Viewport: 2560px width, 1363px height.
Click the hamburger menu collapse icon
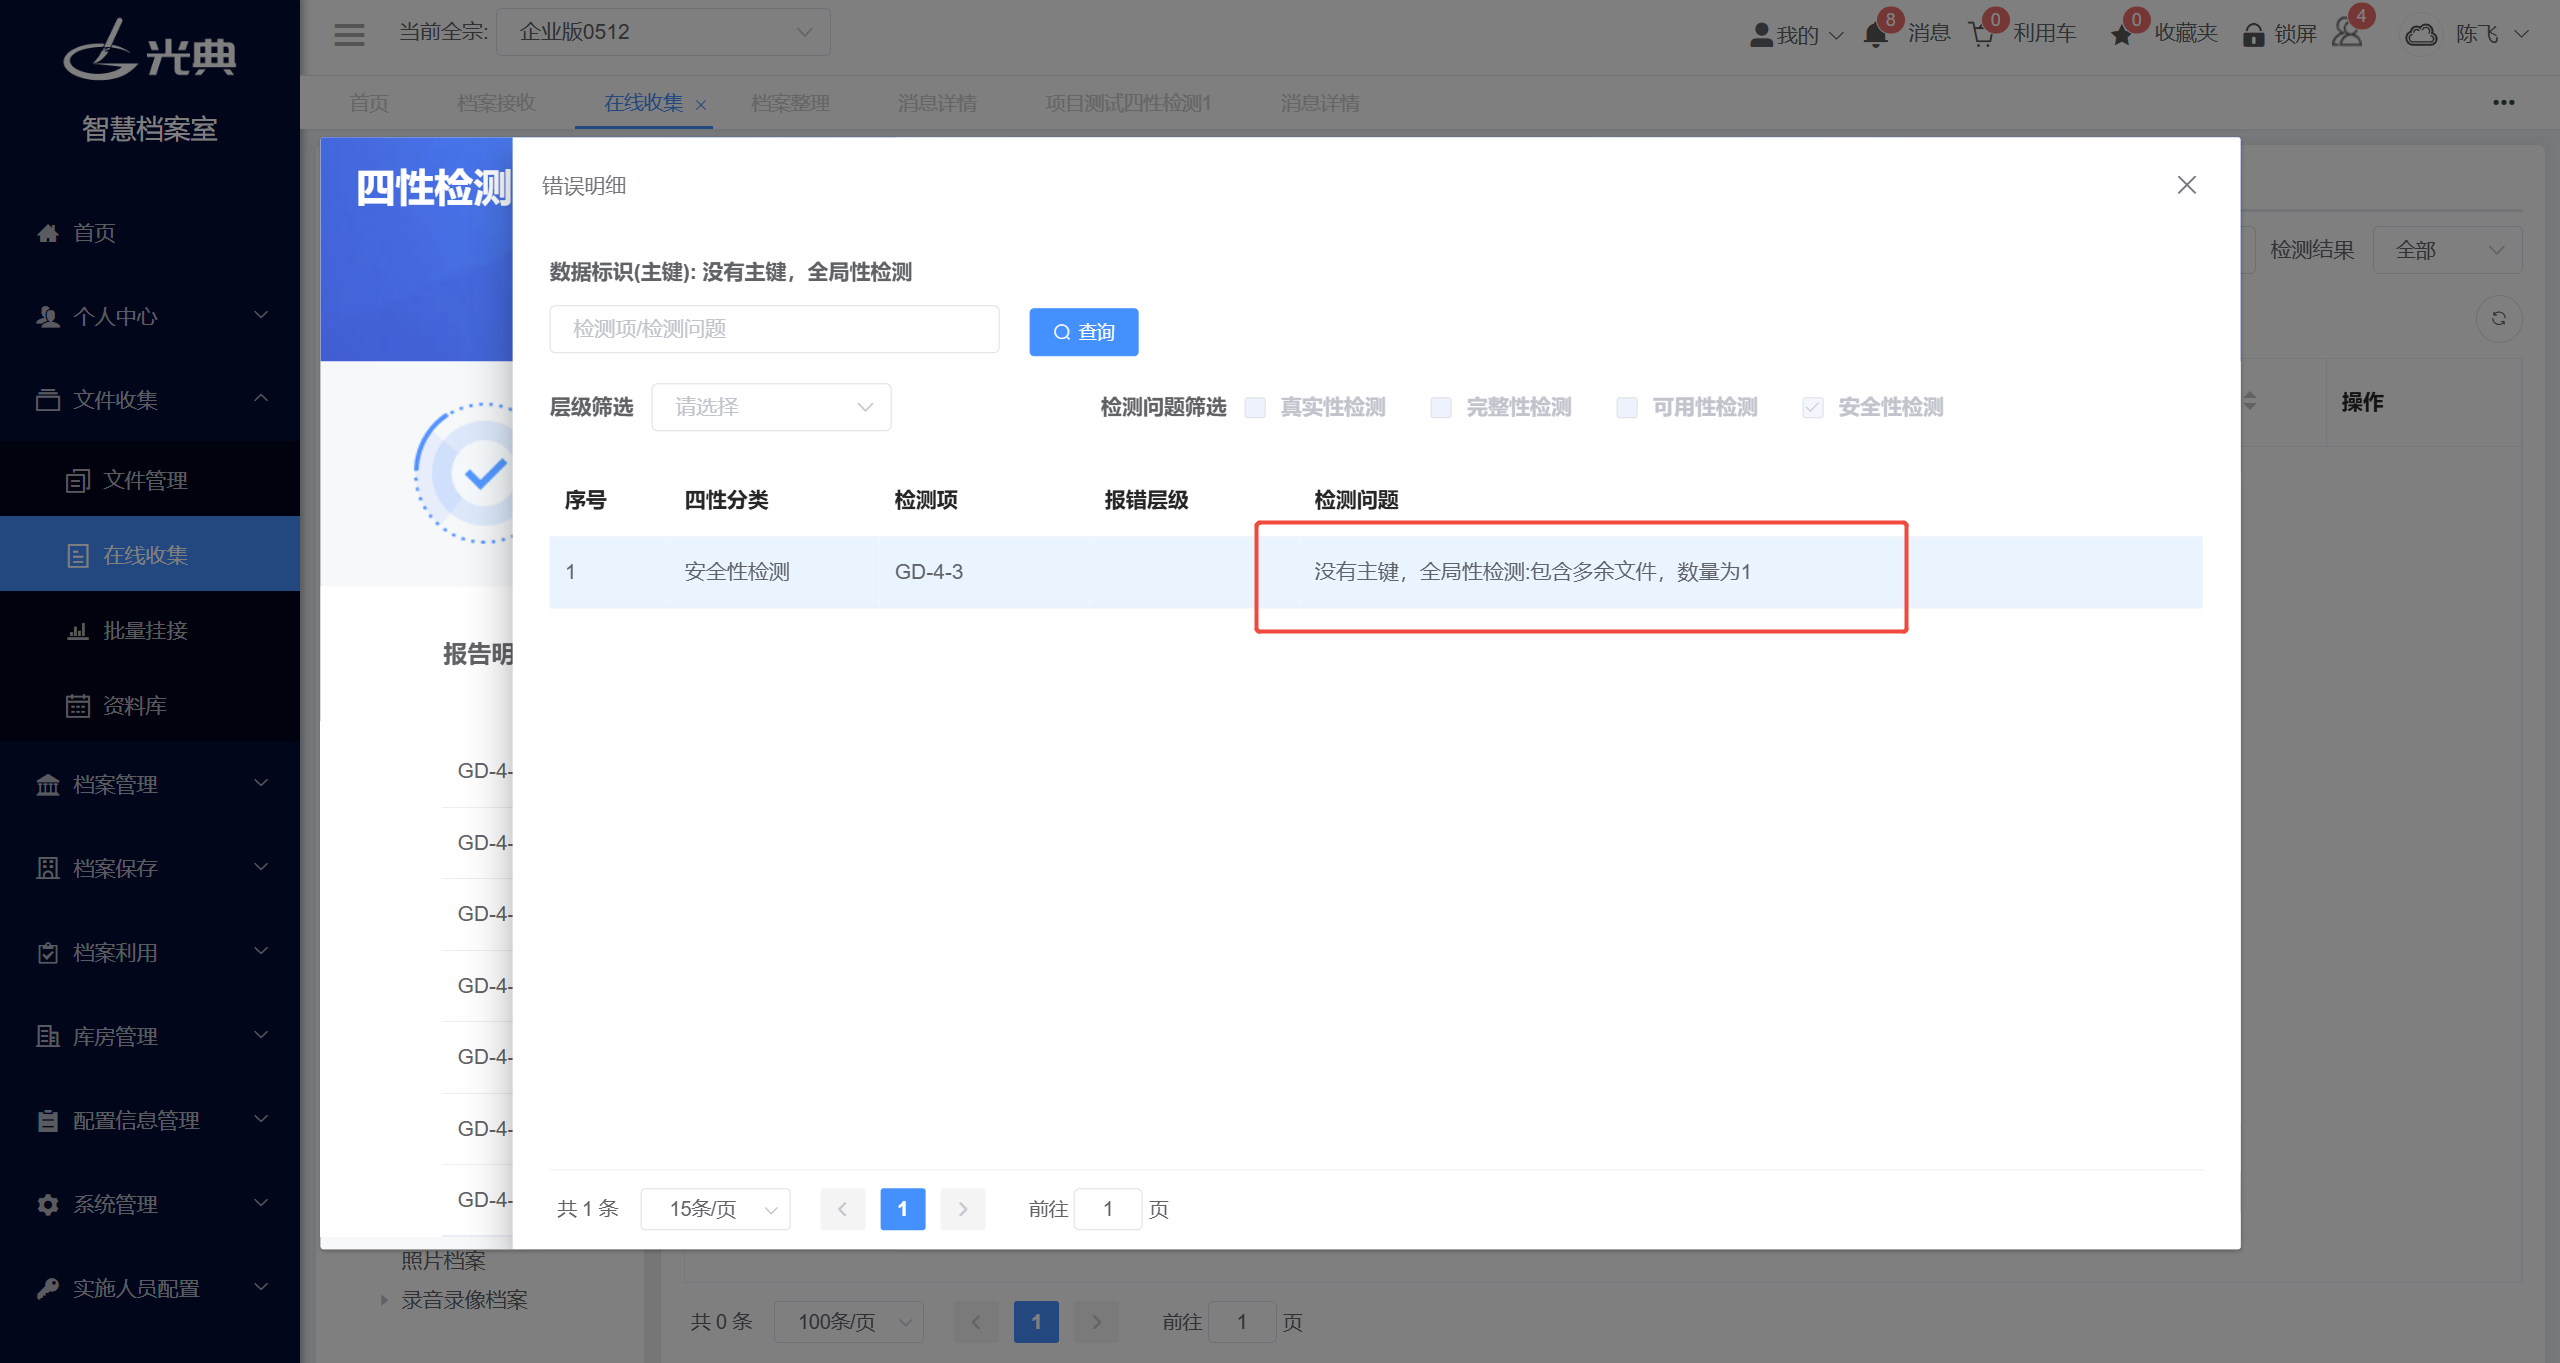click(x=349, y=34)
